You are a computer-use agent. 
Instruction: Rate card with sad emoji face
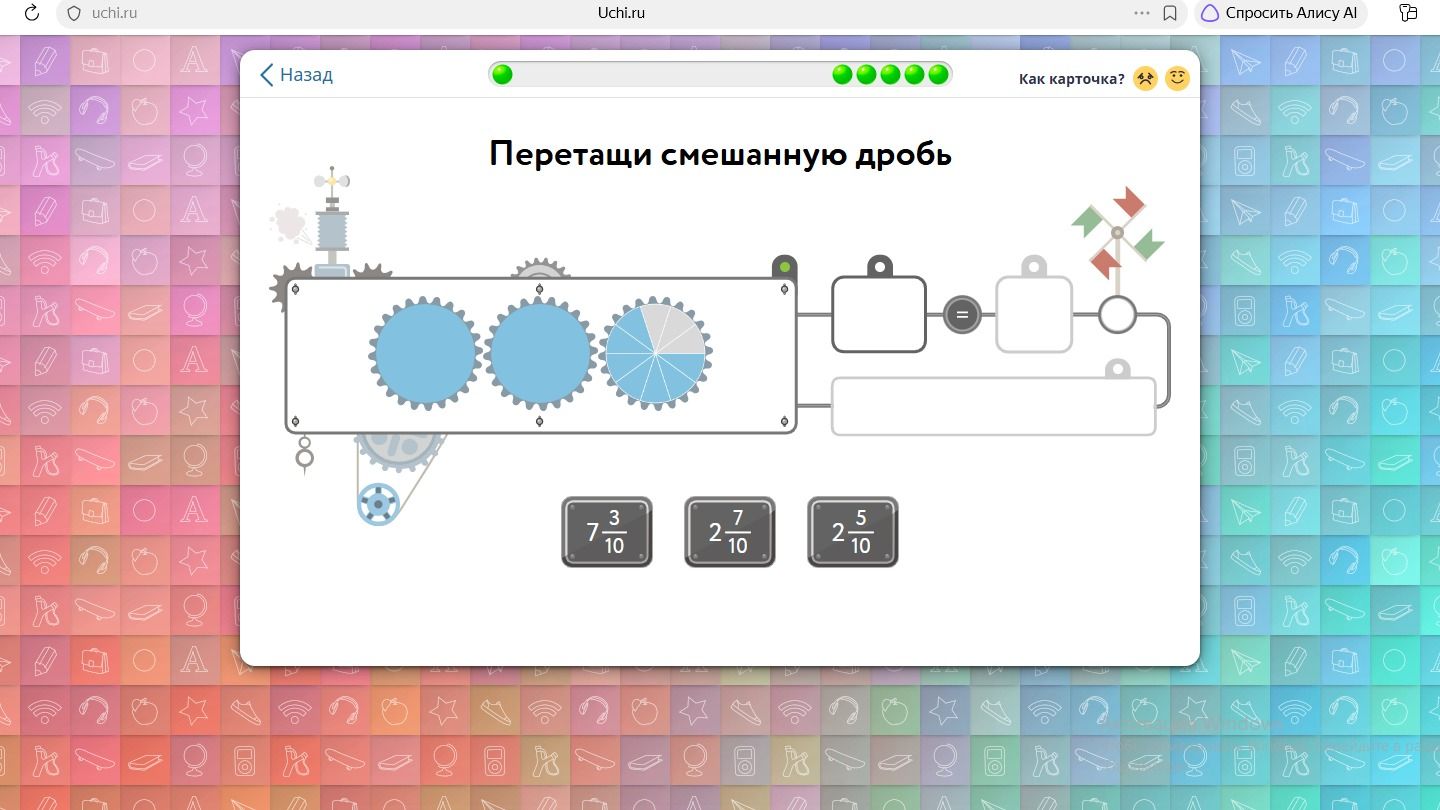1146,78
